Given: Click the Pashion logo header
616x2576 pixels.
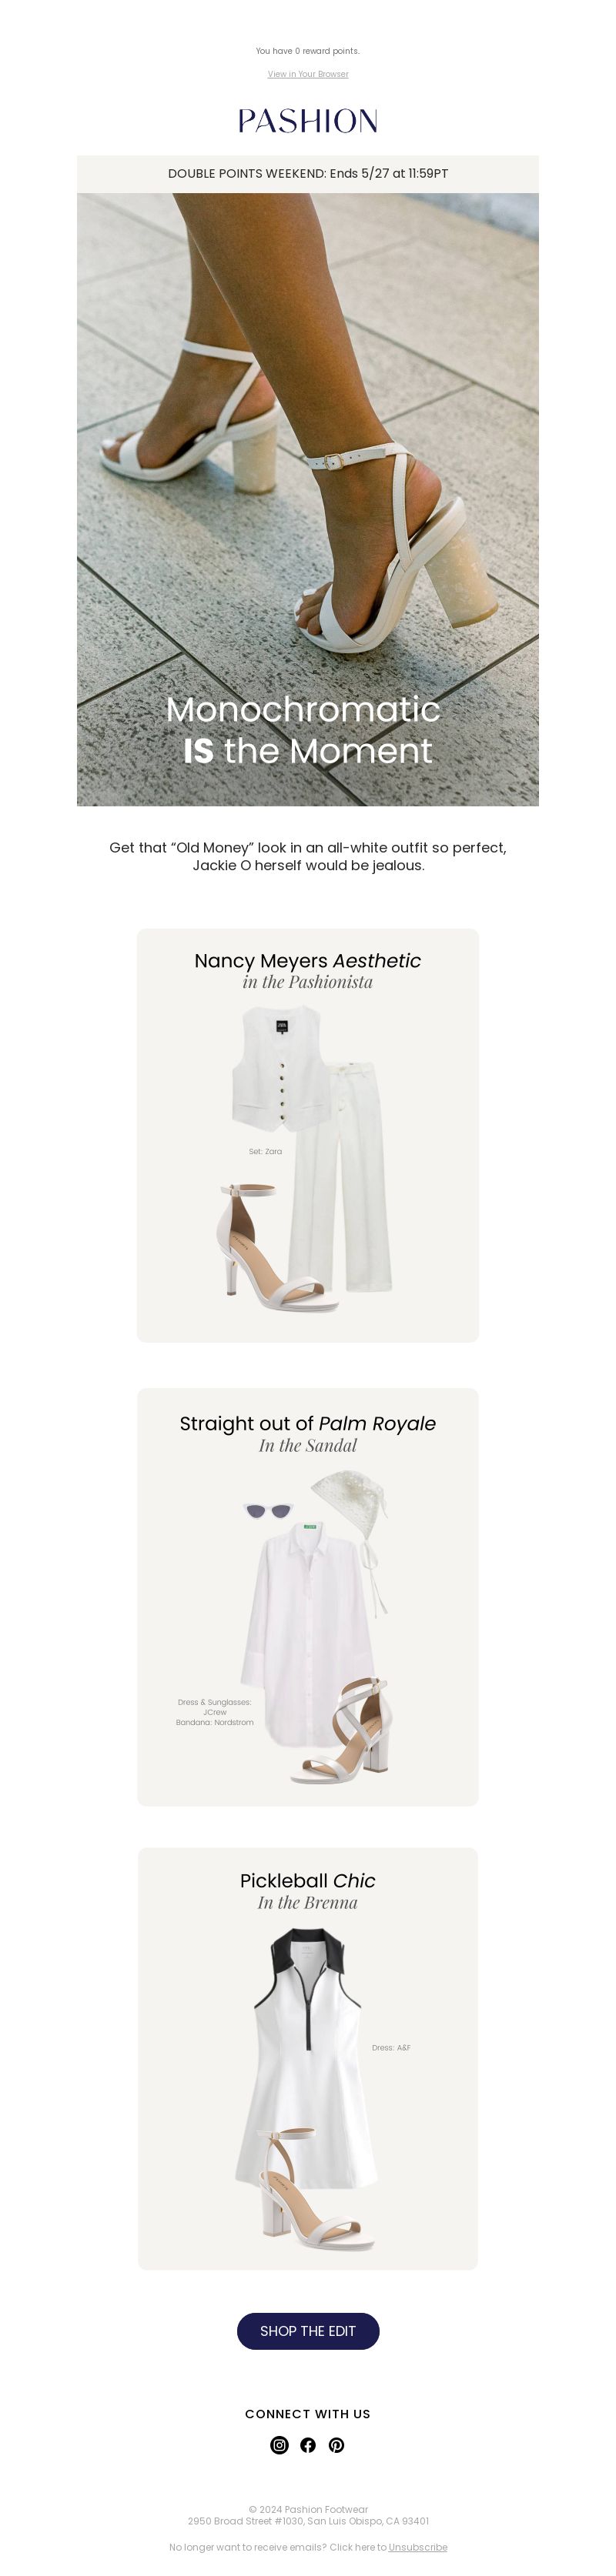Looking at the screenshot, I should click(x=308, y=121).
